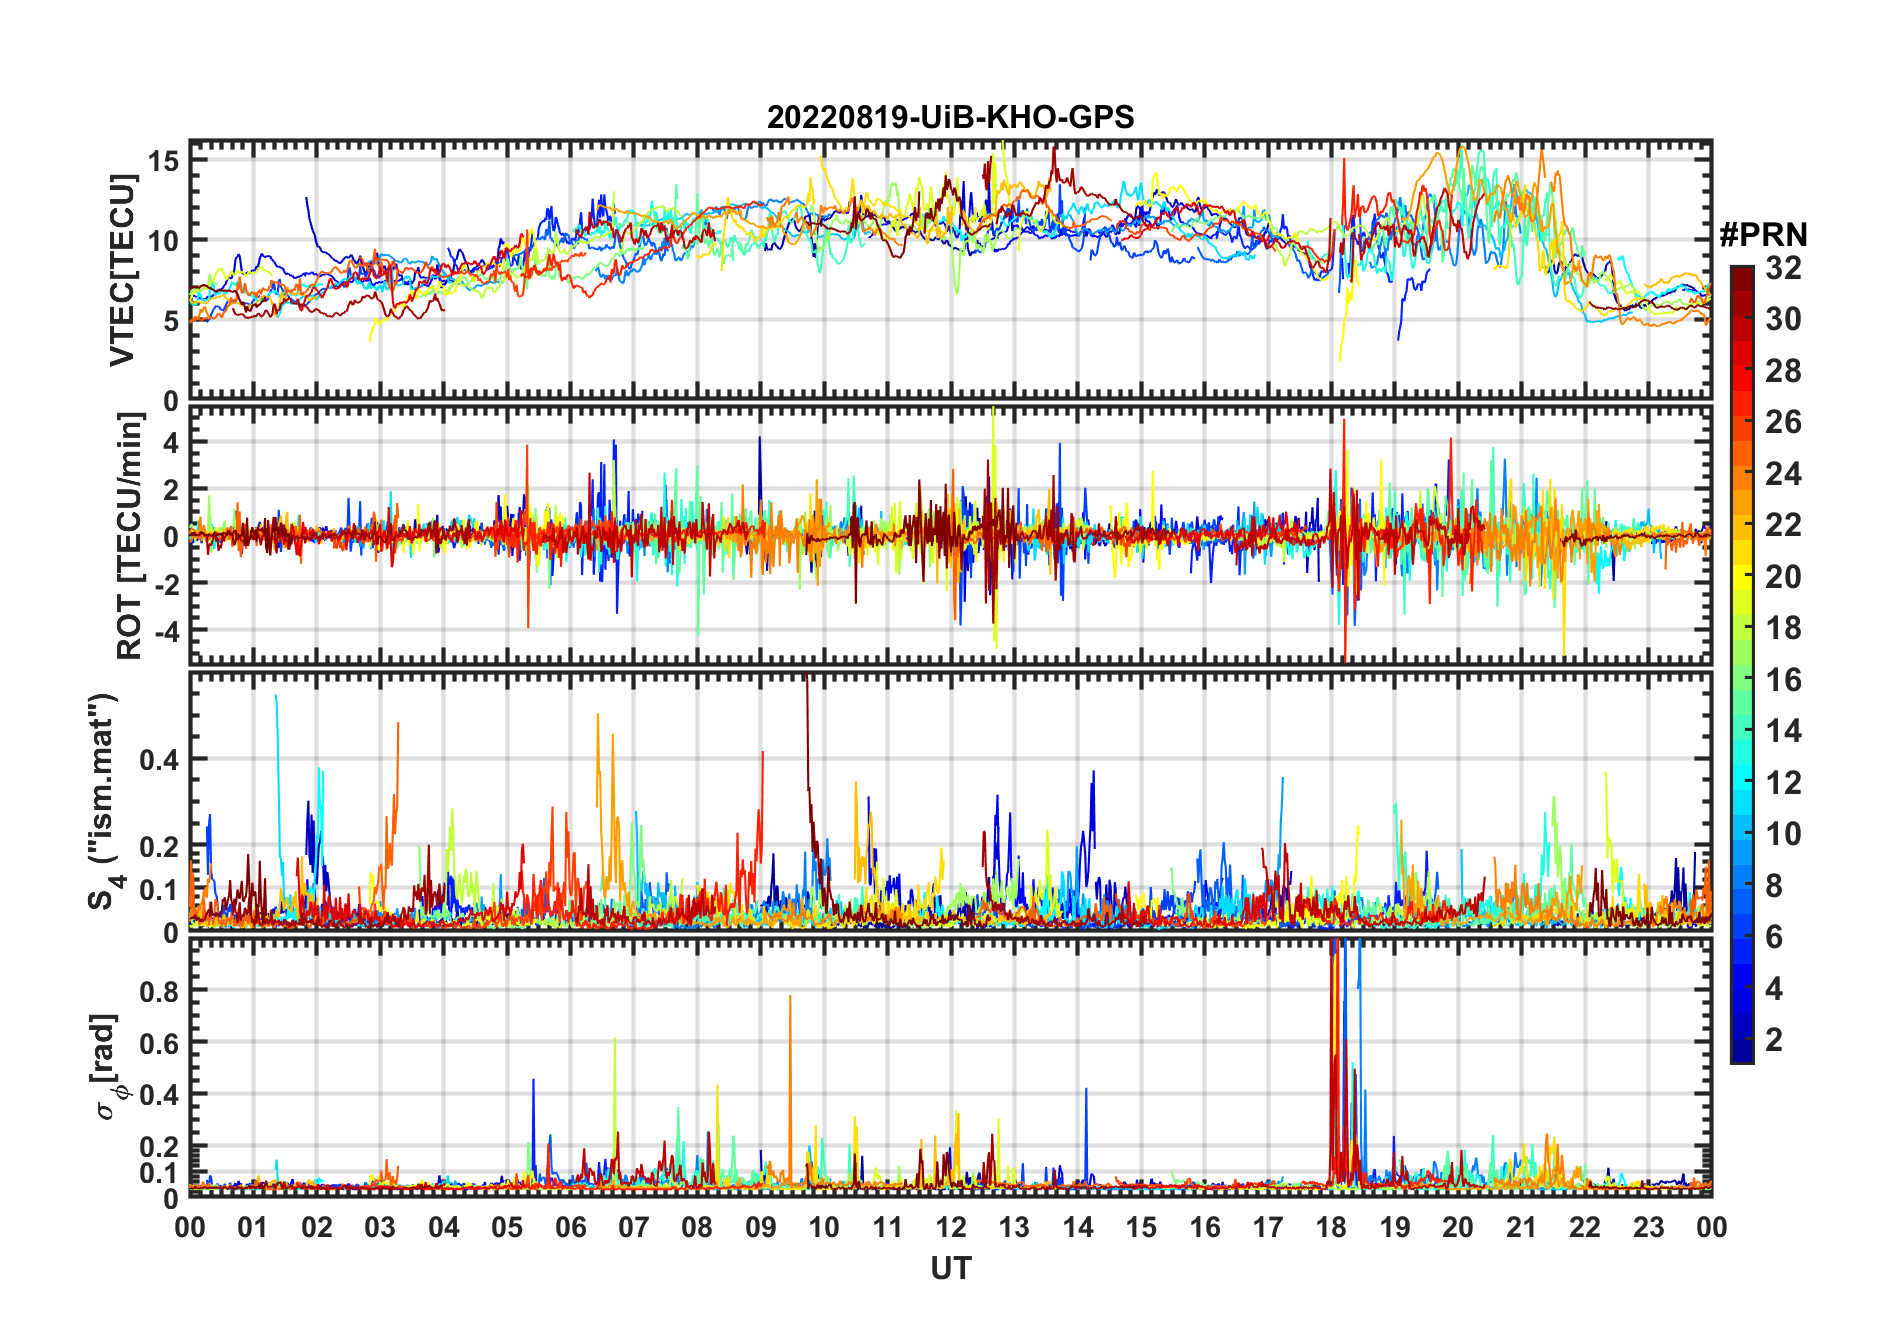Image resolution: width=1902 pixels, height=1330 pixels.
Task: Click x-axis tick label 18
Action: click(1331, 1227)
